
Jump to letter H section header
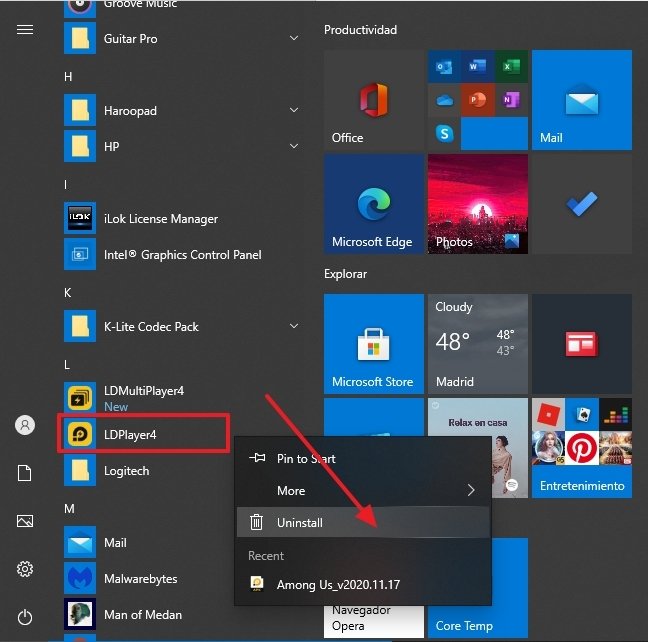[x=68, y=77]
